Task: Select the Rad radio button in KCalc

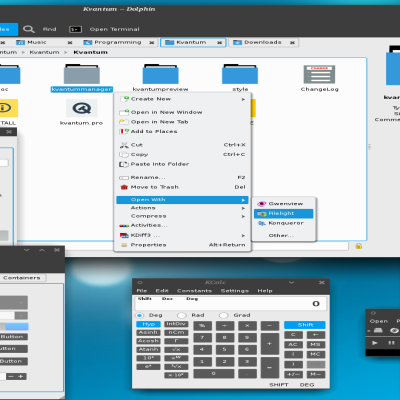Action: [182, 315]
